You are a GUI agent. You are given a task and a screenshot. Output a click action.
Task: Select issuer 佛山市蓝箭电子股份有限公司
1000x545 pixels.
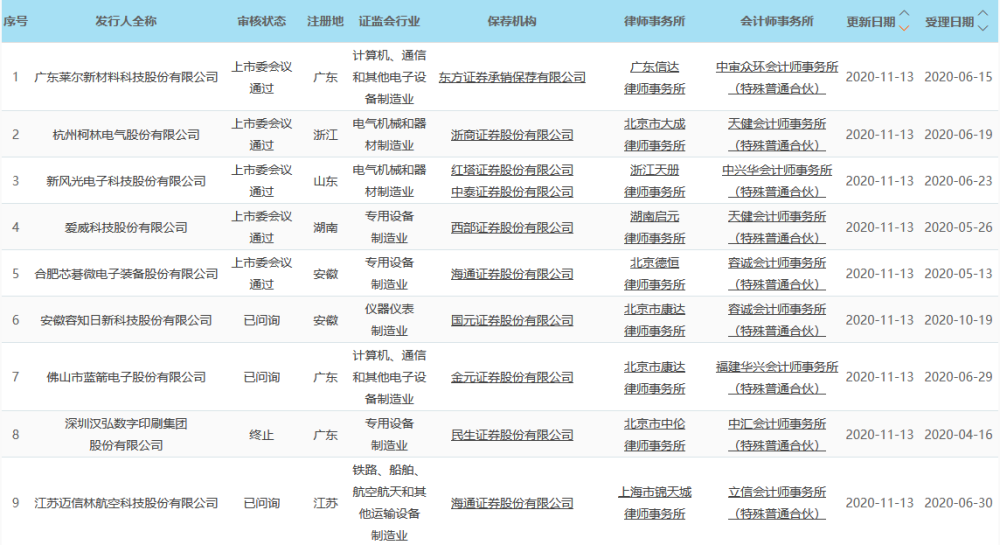[x=126, y=377]
